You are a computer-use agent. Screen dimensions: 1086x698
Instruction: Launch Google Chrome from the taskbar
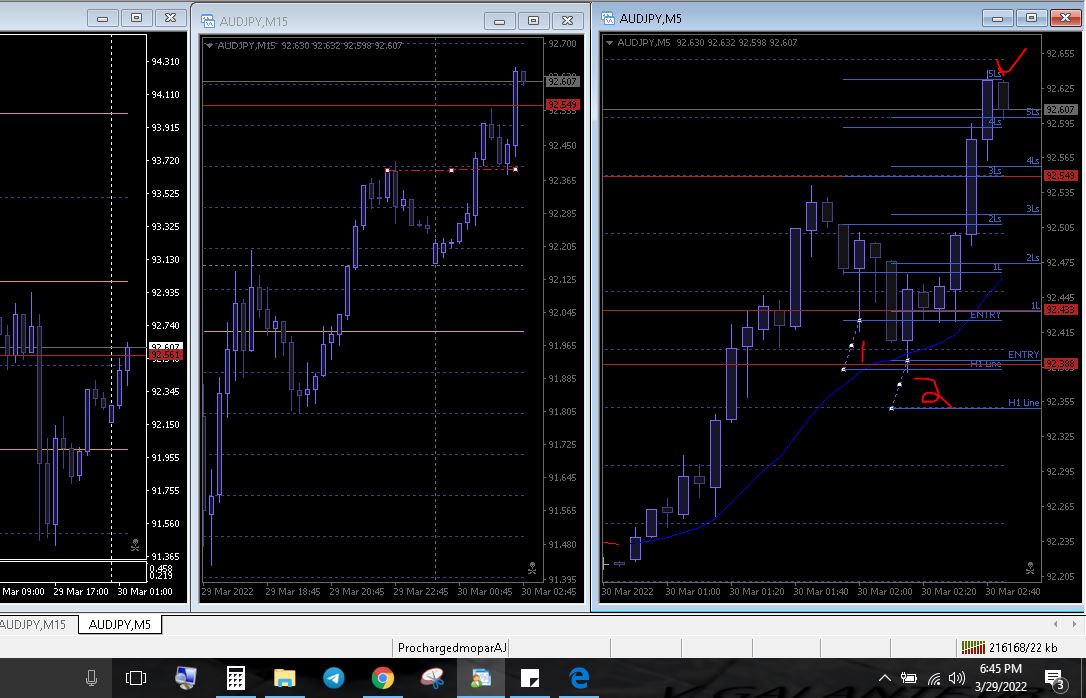point(382,678)
